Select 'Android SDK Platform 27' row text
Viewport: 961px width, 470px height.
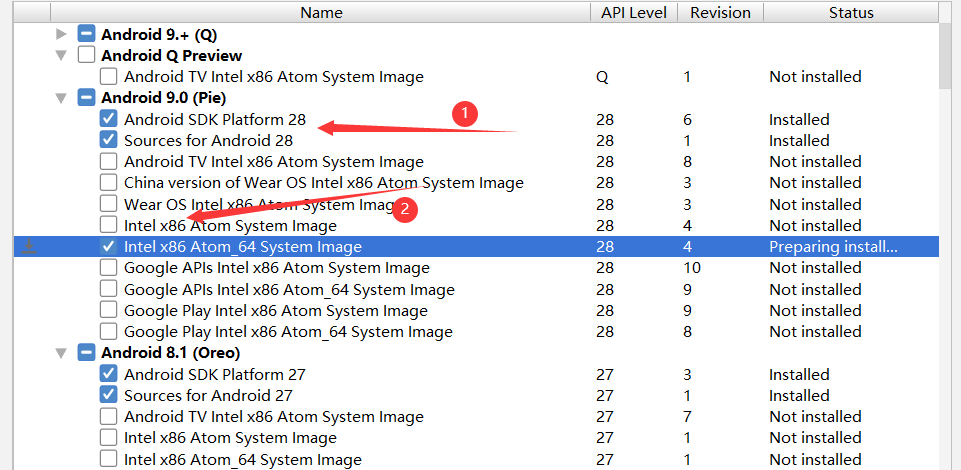(x=215, y=374)
